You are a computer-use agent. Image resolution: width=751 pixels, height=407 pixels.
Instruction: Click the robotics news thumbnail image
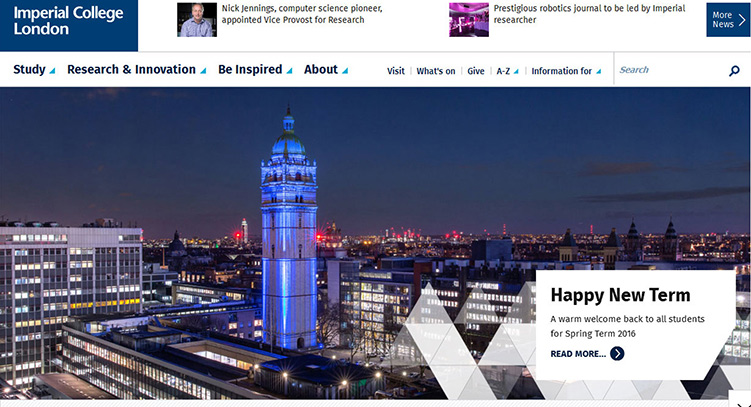coord(468,20)
